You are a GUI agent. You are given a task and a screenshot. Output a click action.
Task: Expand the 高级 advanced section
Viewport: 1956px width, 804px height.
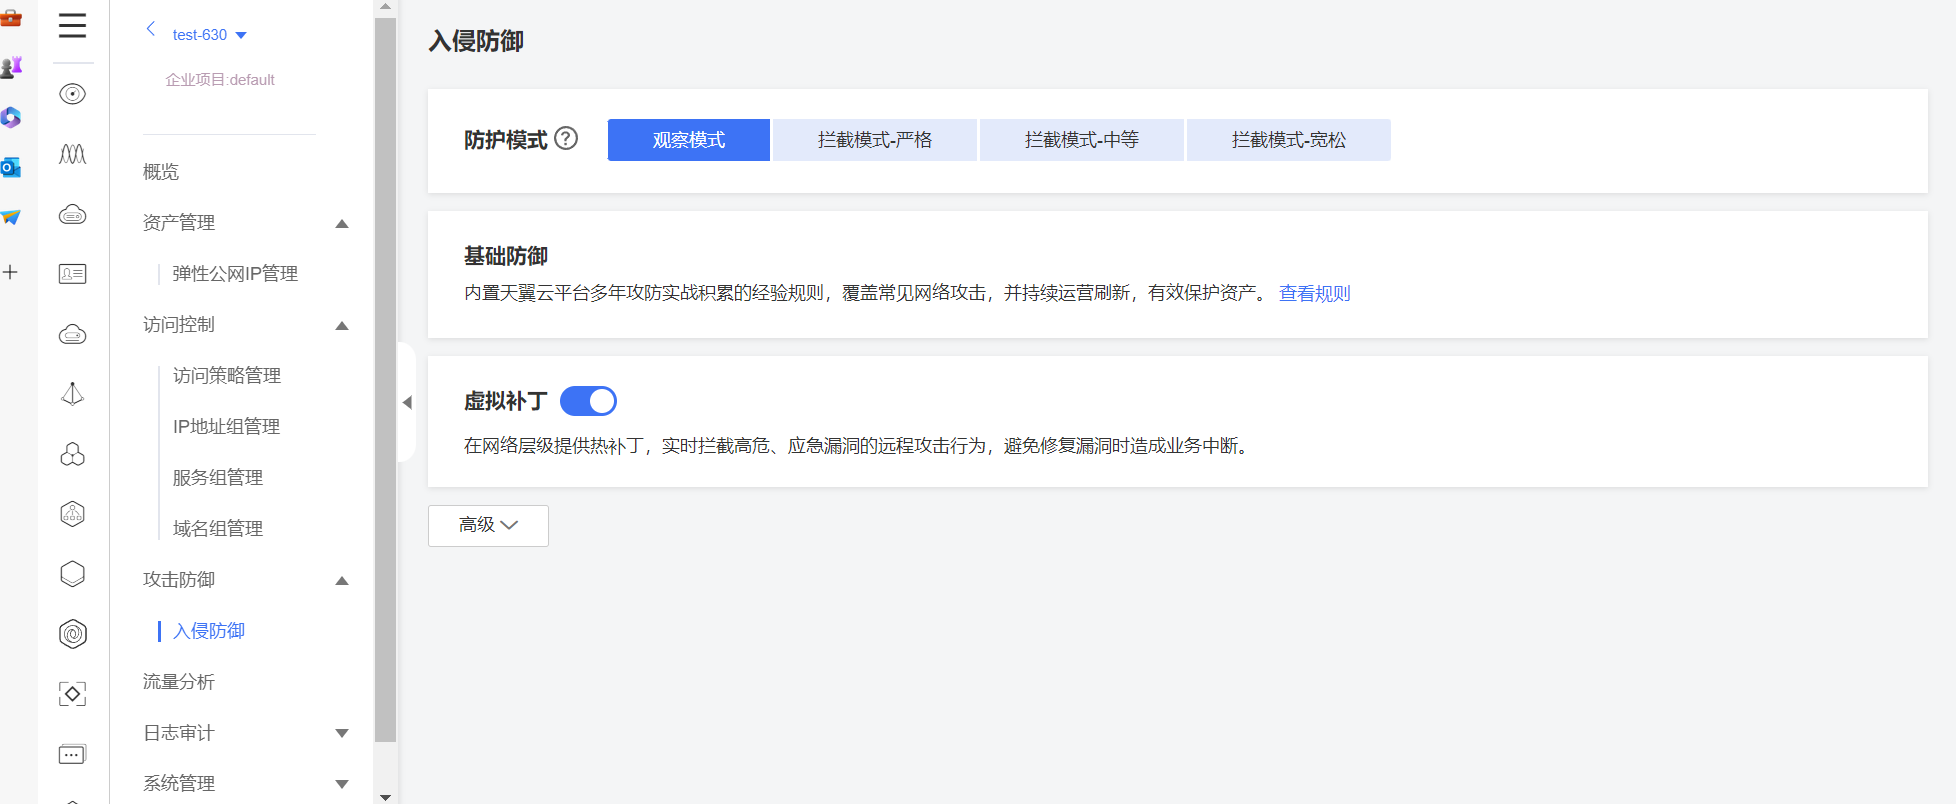coord(488,525)
